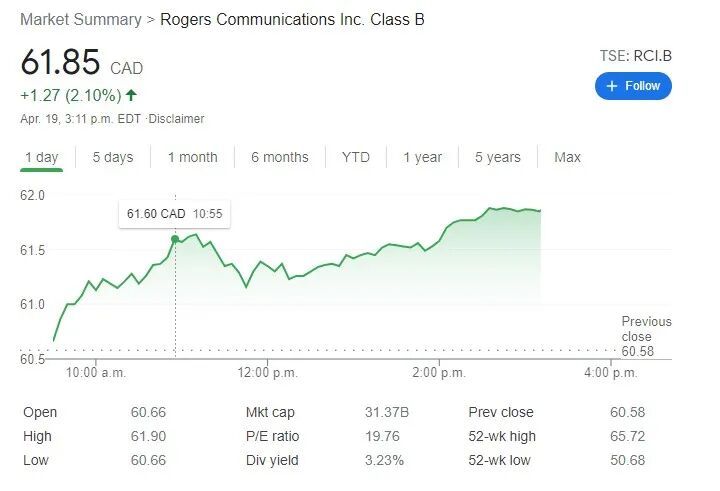Click the 61.60 CAD price tooltip
The width and height of the screenshot is (720, 491).
[174, 214]
